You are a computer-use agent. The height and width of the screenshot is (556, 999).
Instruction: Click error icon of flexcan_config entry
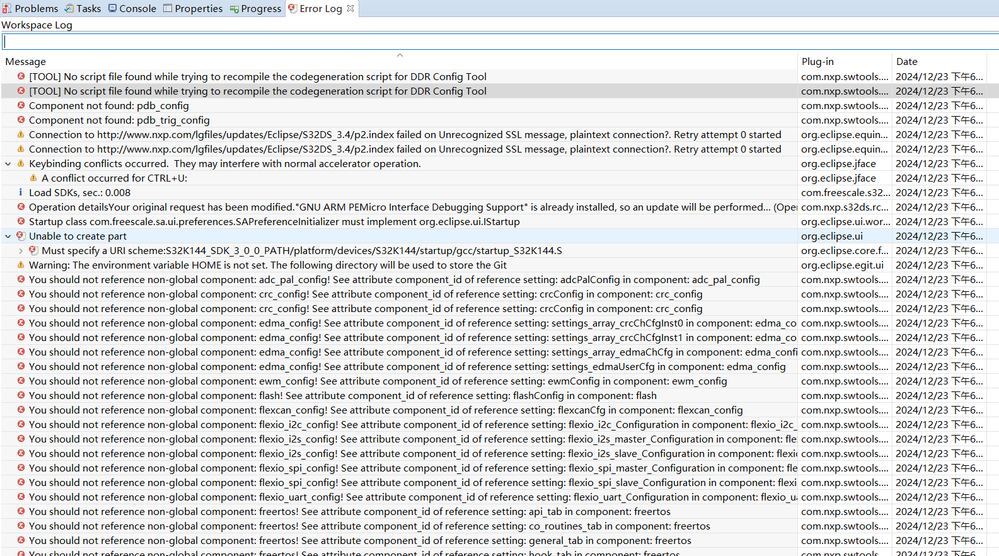20,410
